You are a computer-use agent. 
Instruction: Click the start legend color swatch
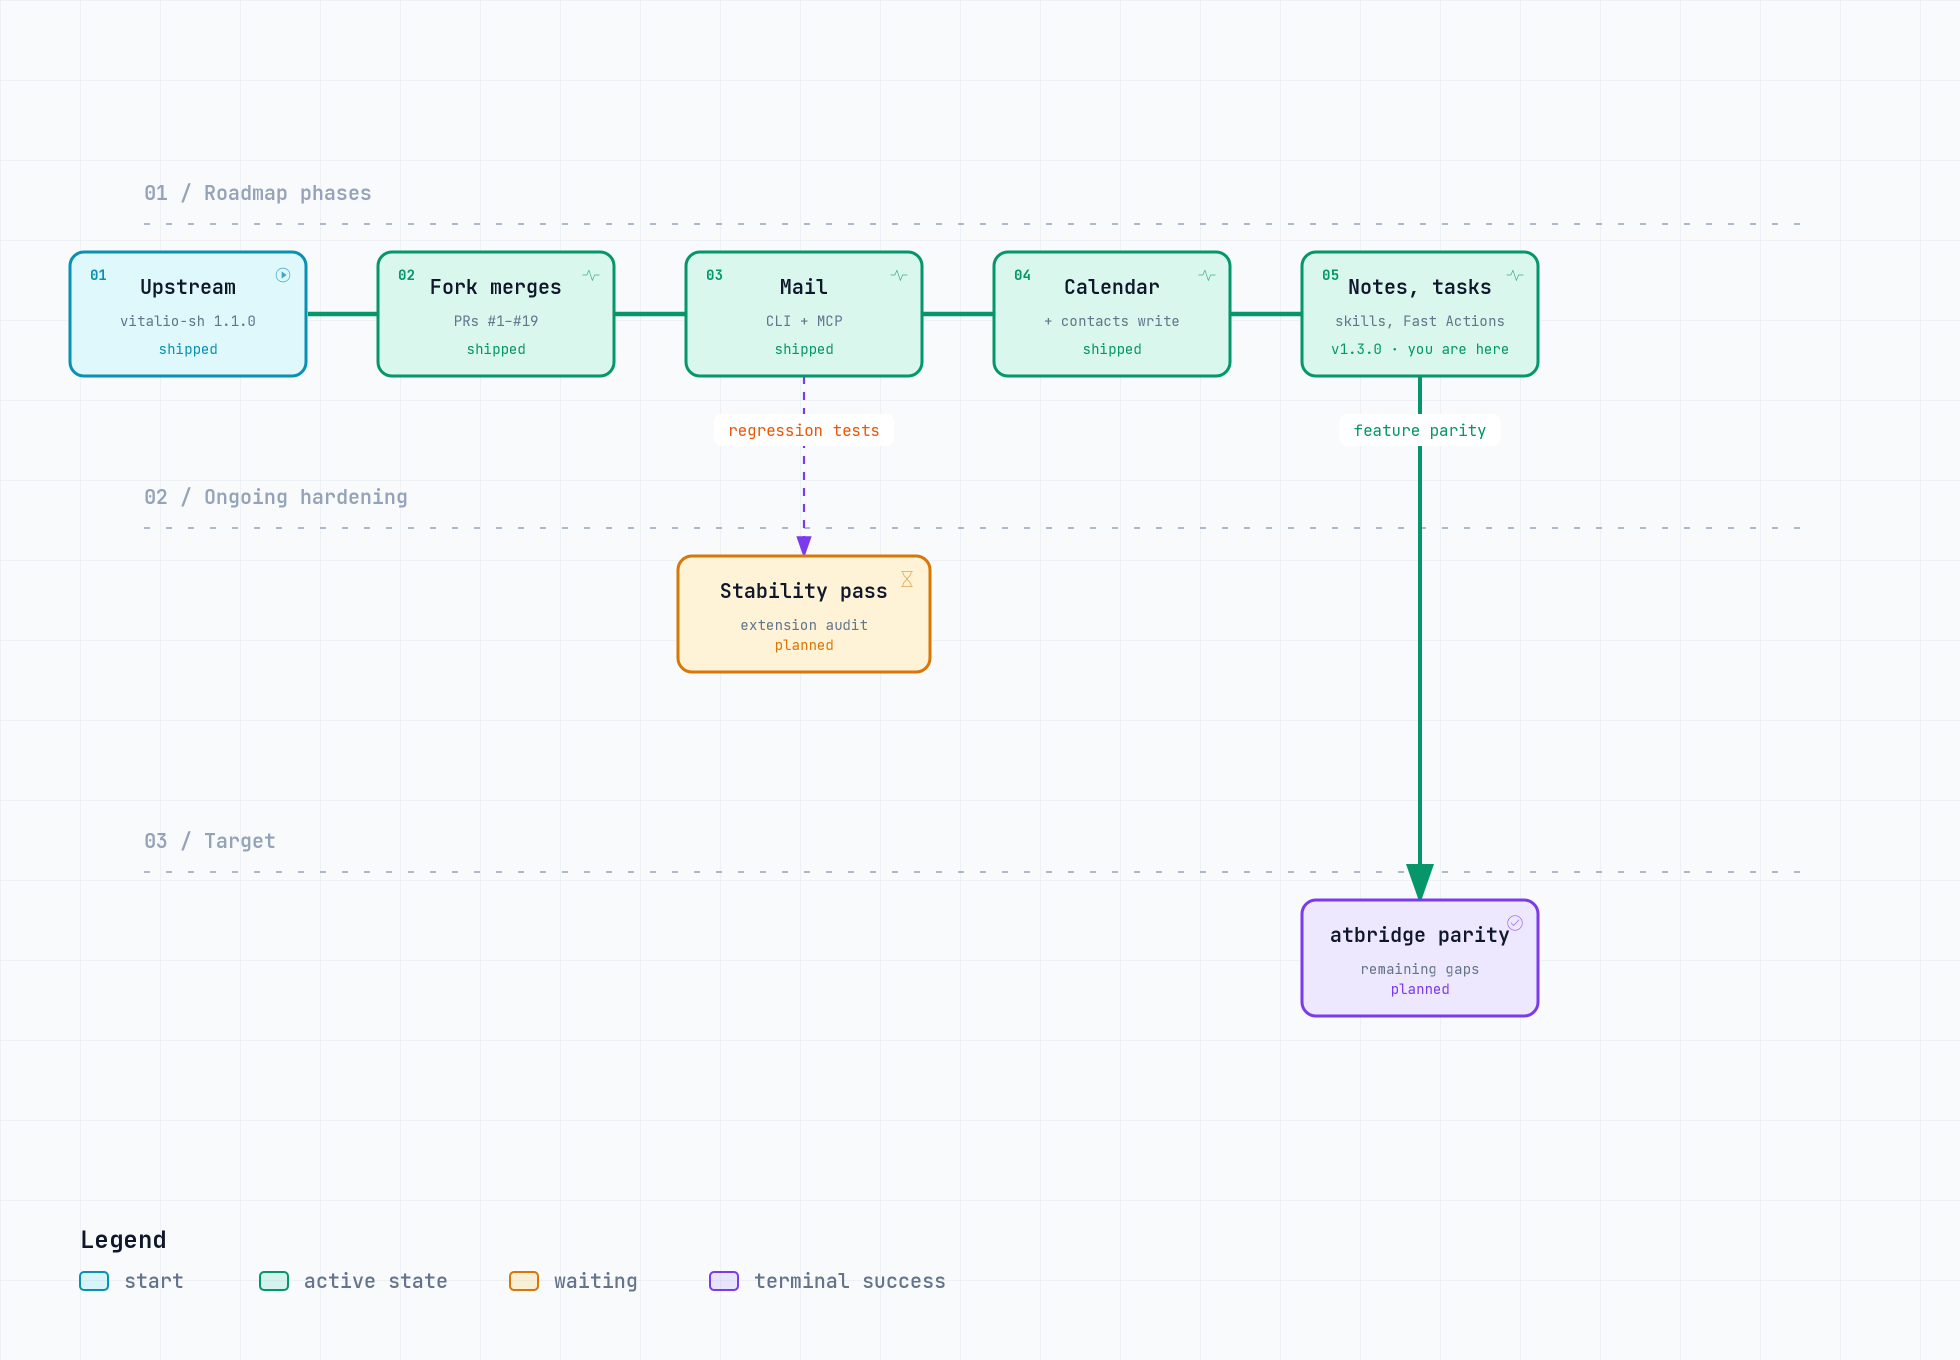point(94,1281)
